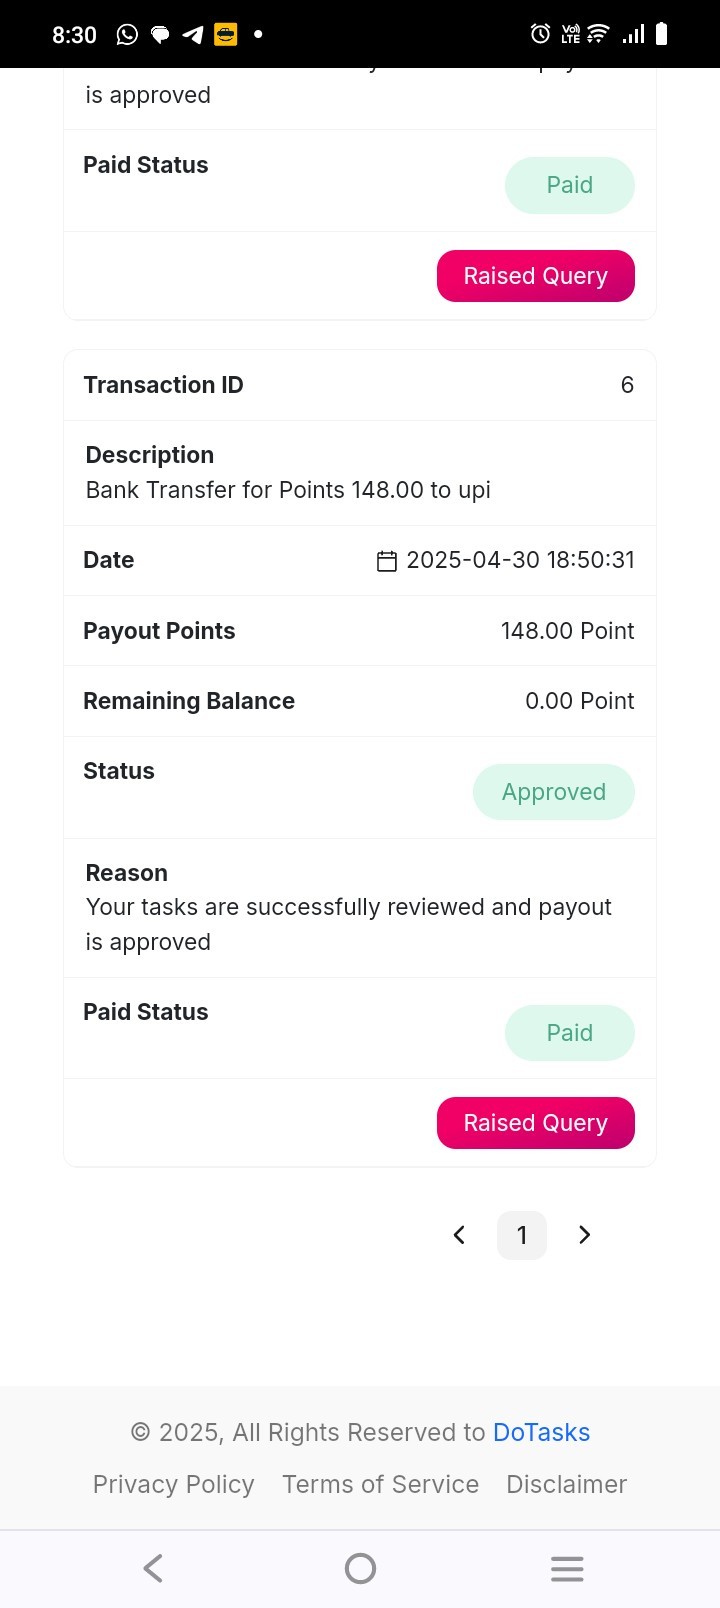Go to next page with right chevron
720x1608 pixels.
[x=585, y=1235]
